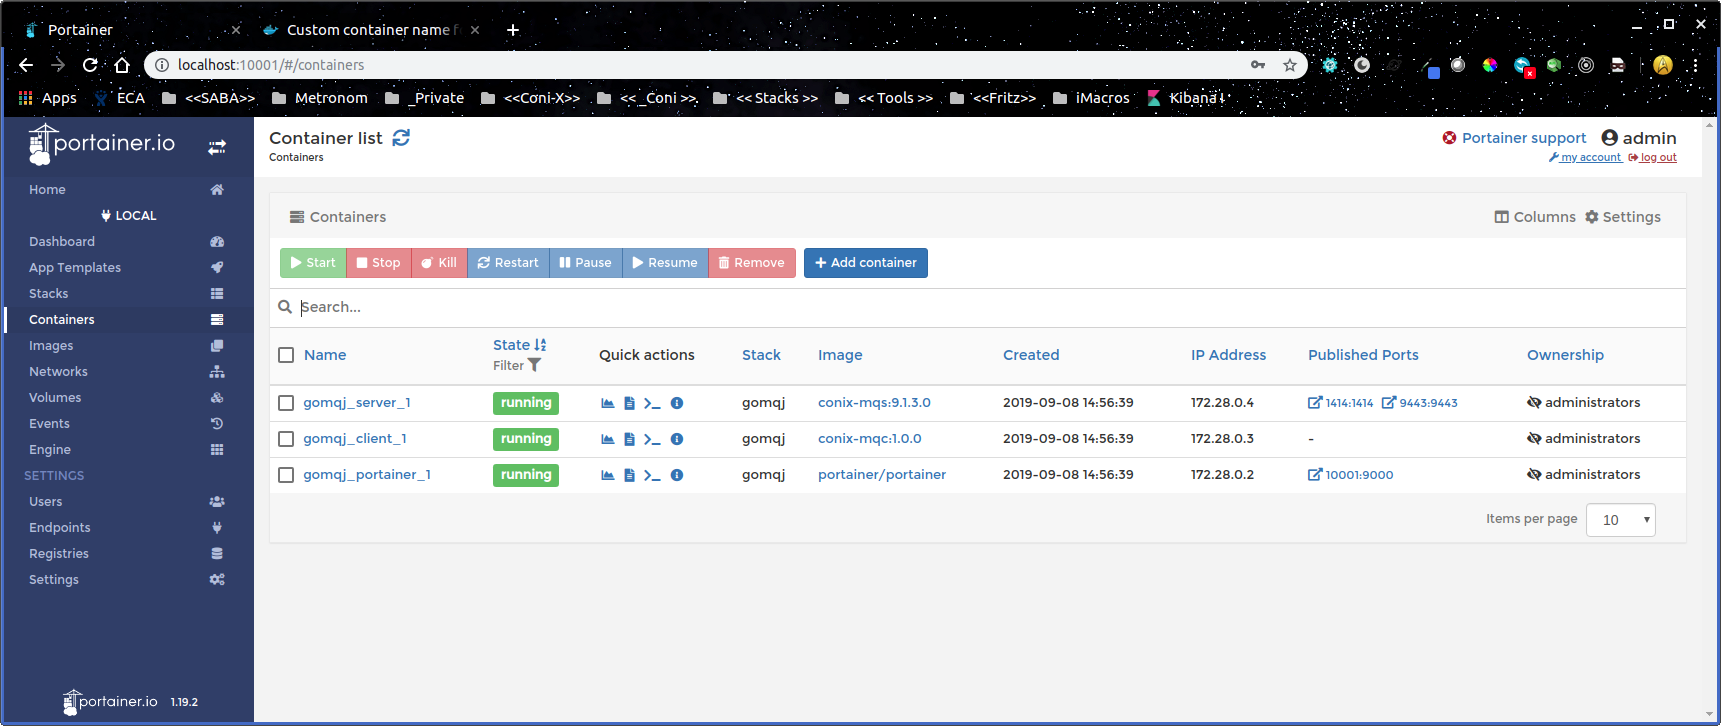Open stats icon for gomqj_client_1
Screen dimensions: 1721x726
(x=607, y=439)
